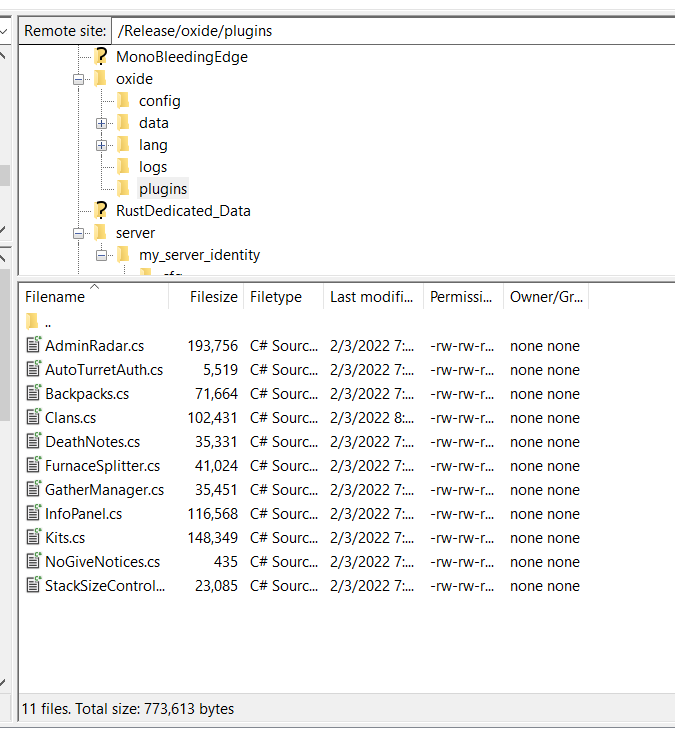This screenshot has width=675, height=730.
Task: Select the Clans.cs filename
Action: coord(71,418)
